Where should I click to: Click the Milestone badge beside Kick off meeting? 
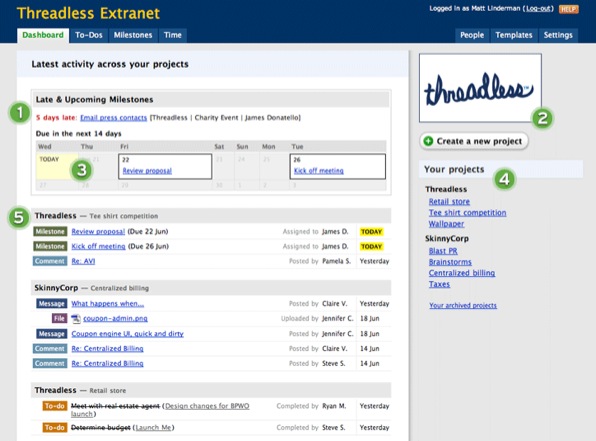(50, 246)
